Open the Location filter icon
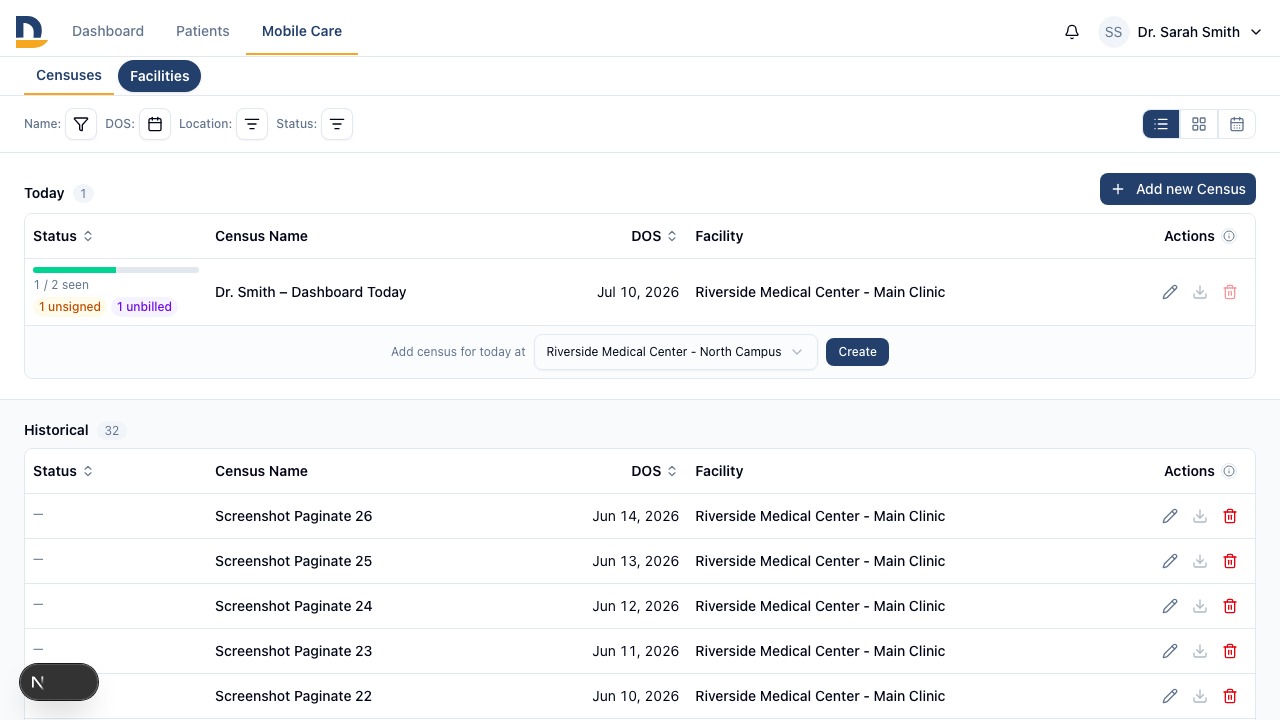Viewport: 1280px width, 720px height. click(252, 124)
